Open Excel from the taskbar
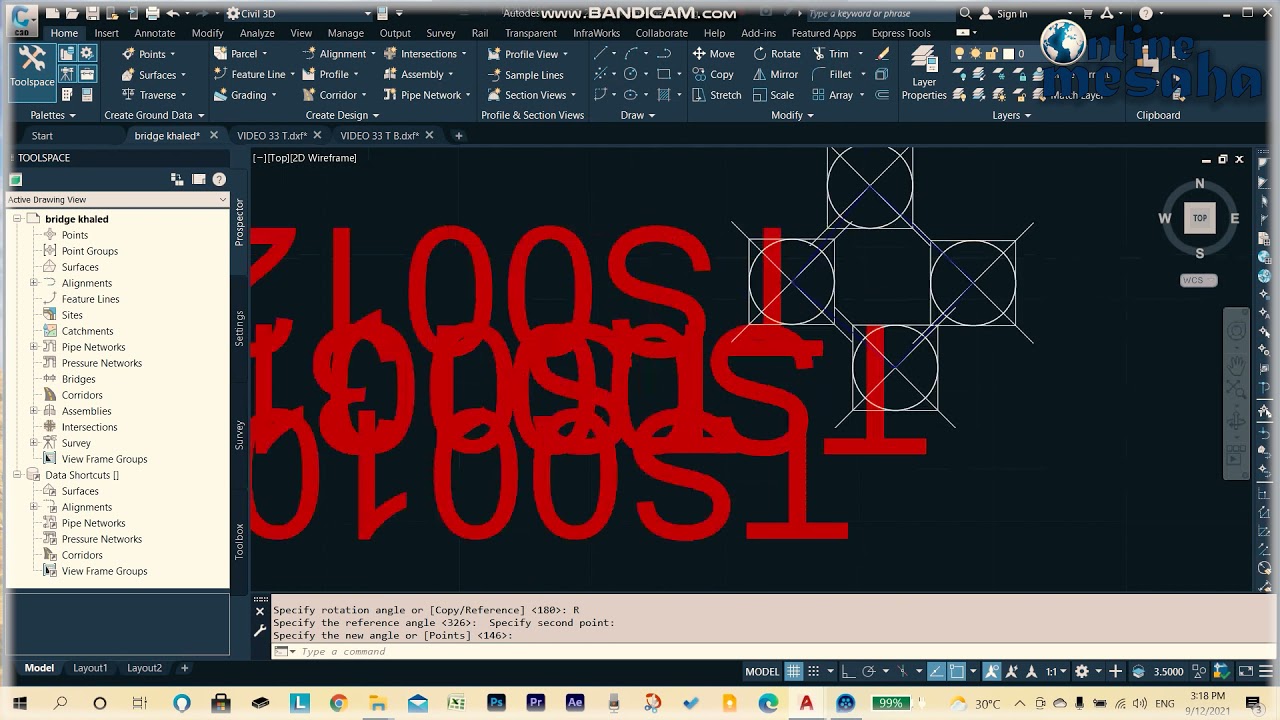This screenshot has width=1280, height=720. [456, 703]
